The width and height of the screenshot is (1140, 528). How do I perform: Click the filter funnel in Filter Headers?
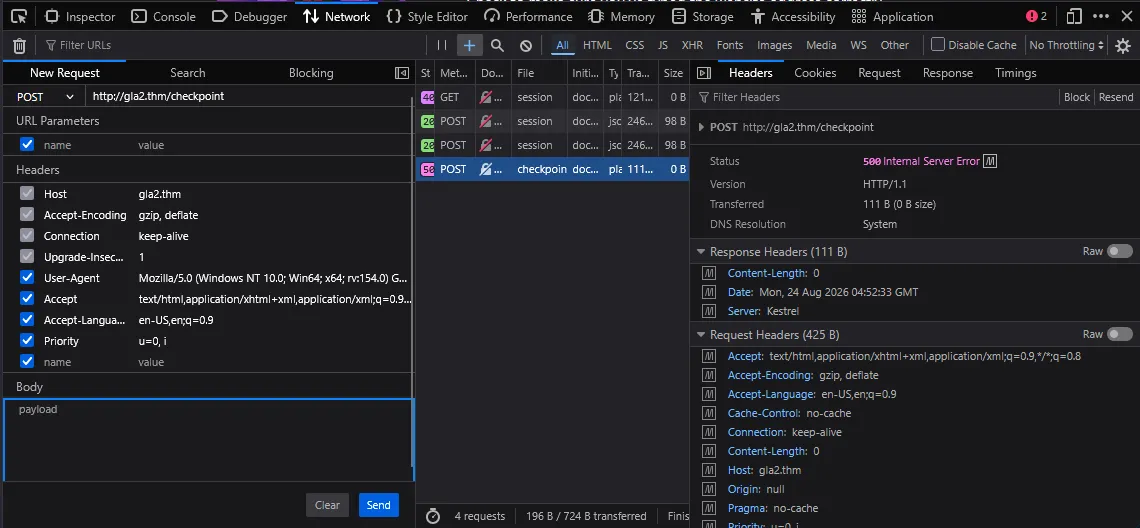pos(703,97)
